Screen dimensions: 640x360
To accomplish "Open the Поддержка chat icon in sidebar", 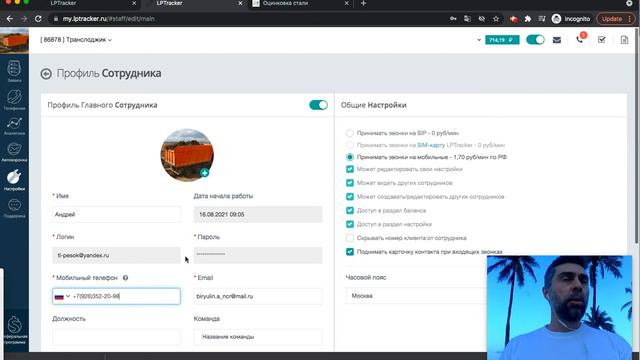I will point(14,207).
